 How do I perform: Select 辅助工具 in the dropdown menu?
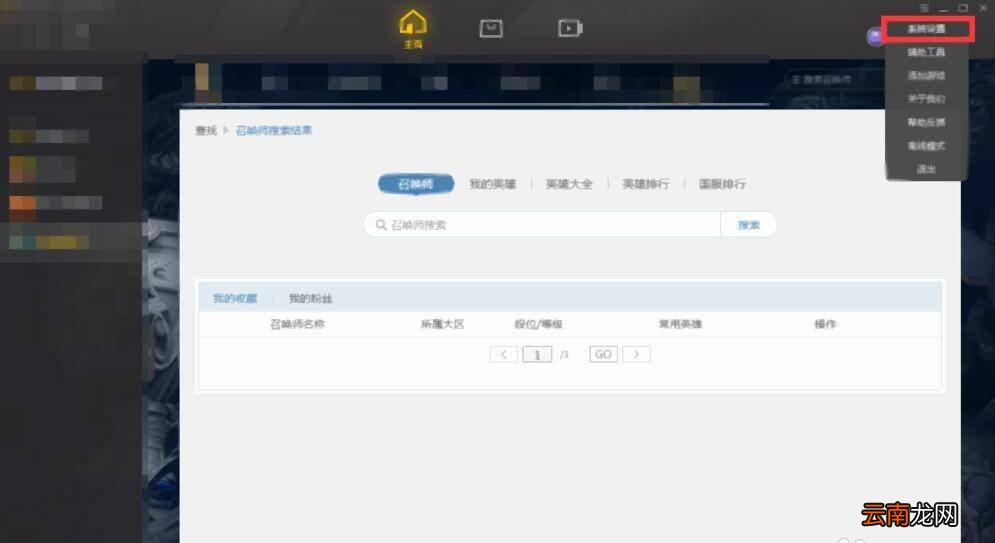(926, 52)
